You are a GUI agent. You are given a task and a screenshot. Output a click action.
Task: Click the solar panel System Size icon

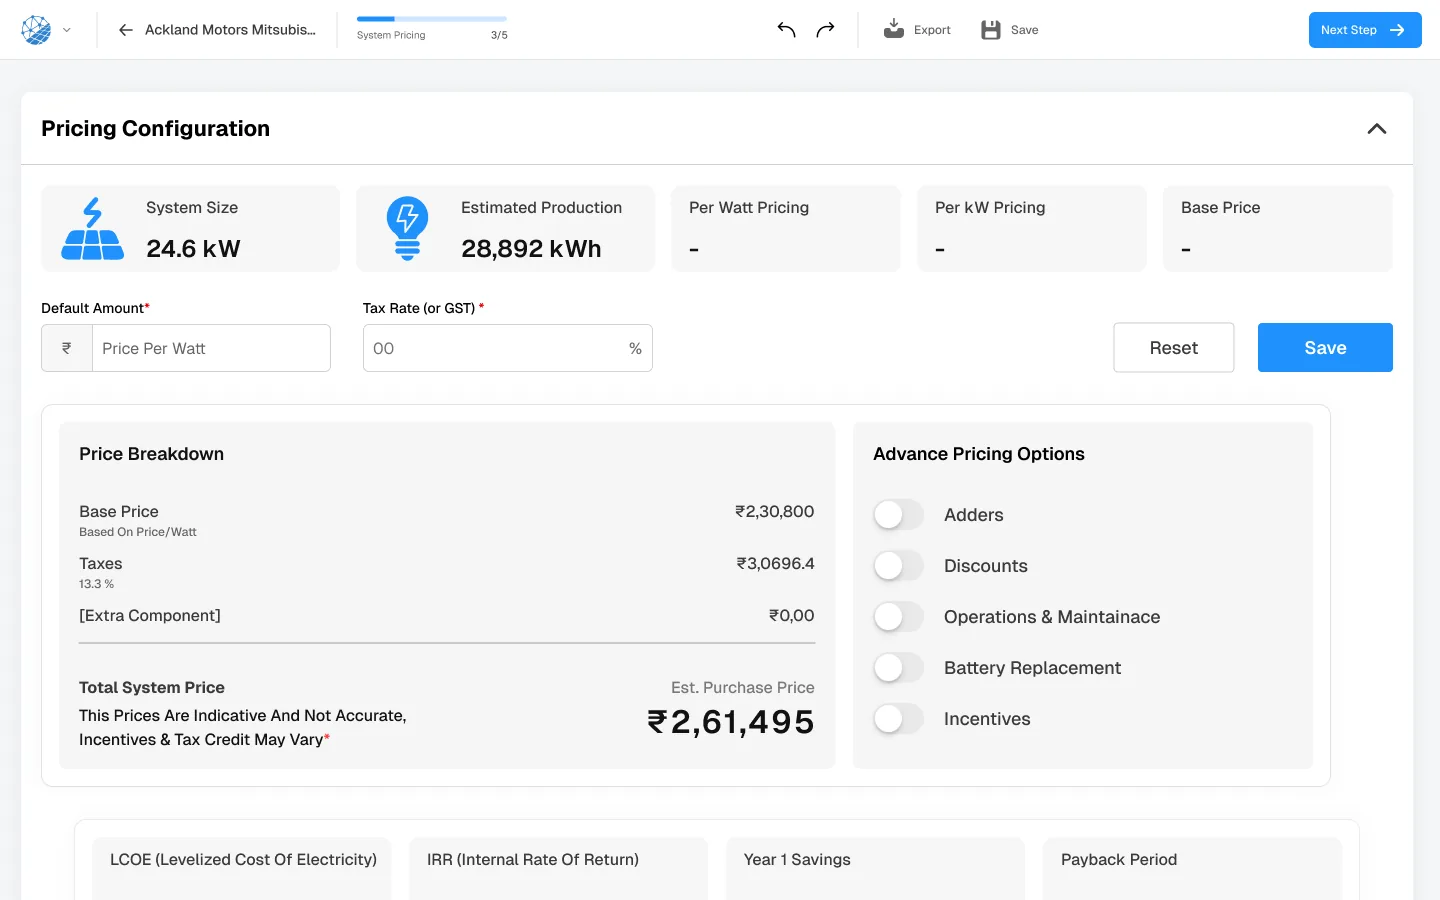click(x=93, y=228)
